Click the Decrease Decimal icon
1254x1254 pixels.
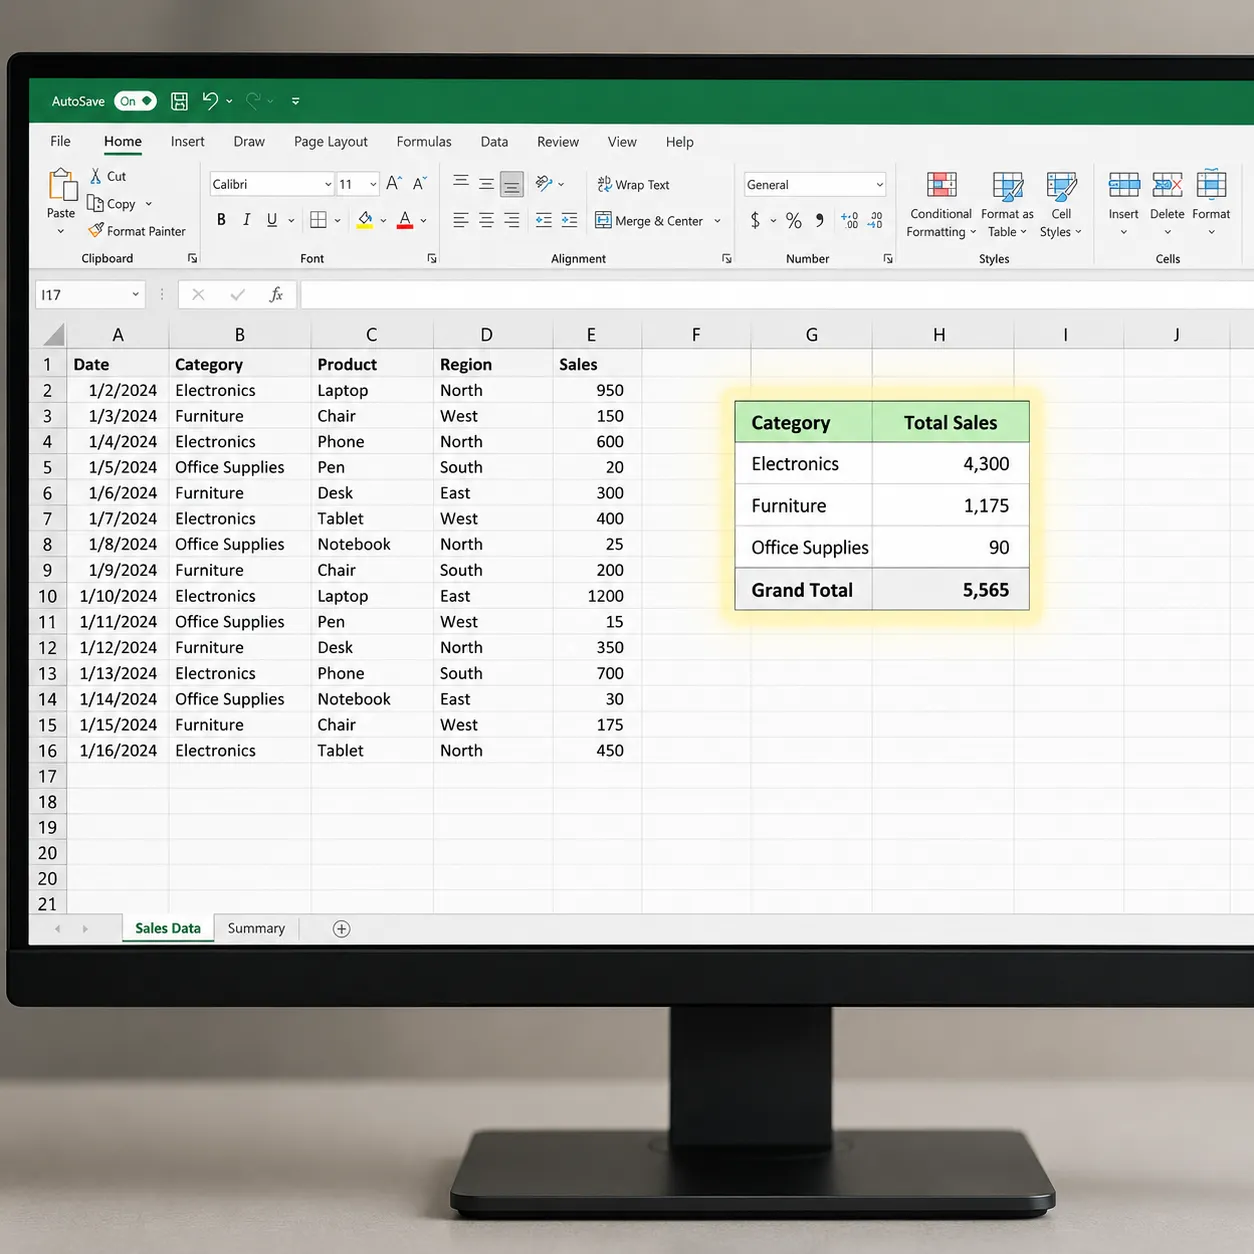tap(875, 220)
